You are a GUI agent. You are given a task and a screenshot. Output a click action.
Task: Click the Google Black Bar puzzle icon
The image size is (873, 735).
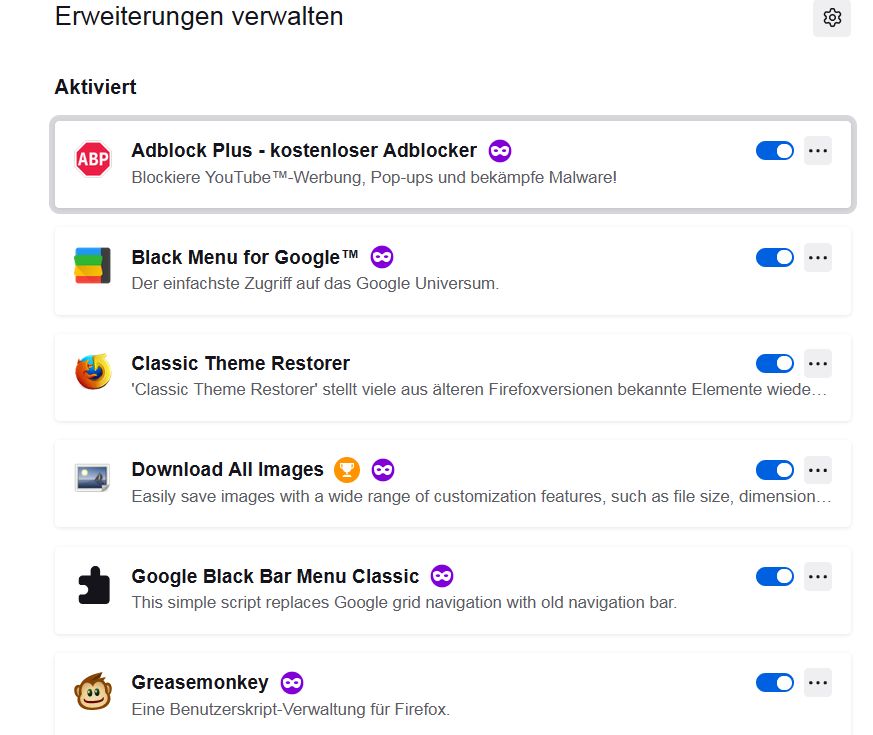(93, 586)
